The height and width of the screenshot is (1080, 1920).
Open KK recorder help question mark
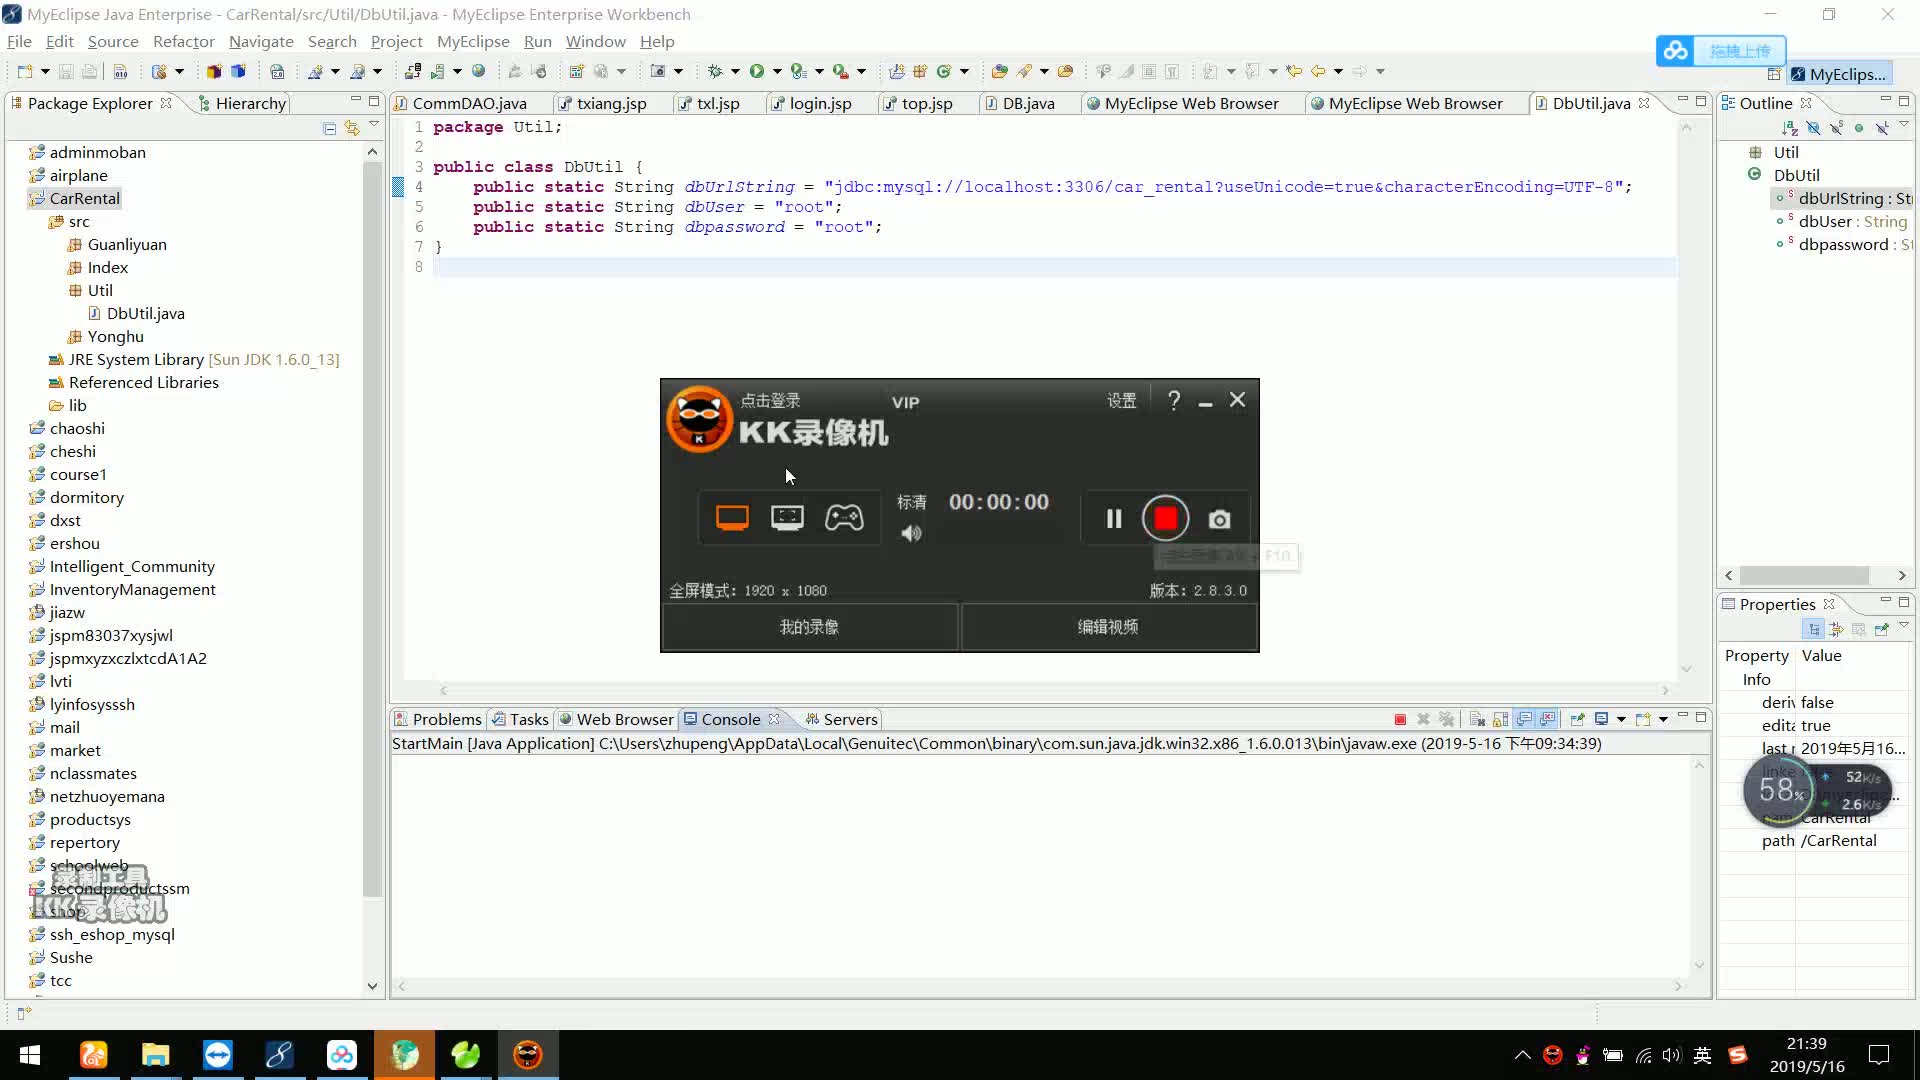pos(1174,400)
